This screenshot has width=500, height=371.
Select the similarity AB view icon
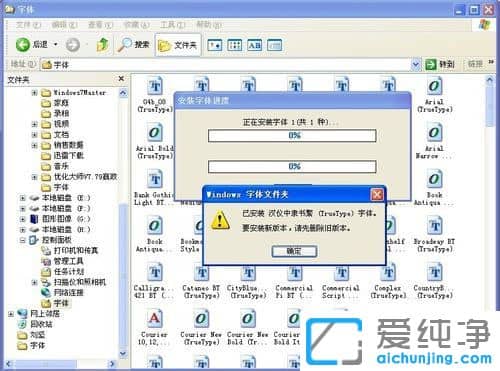[x=254, y=45]
